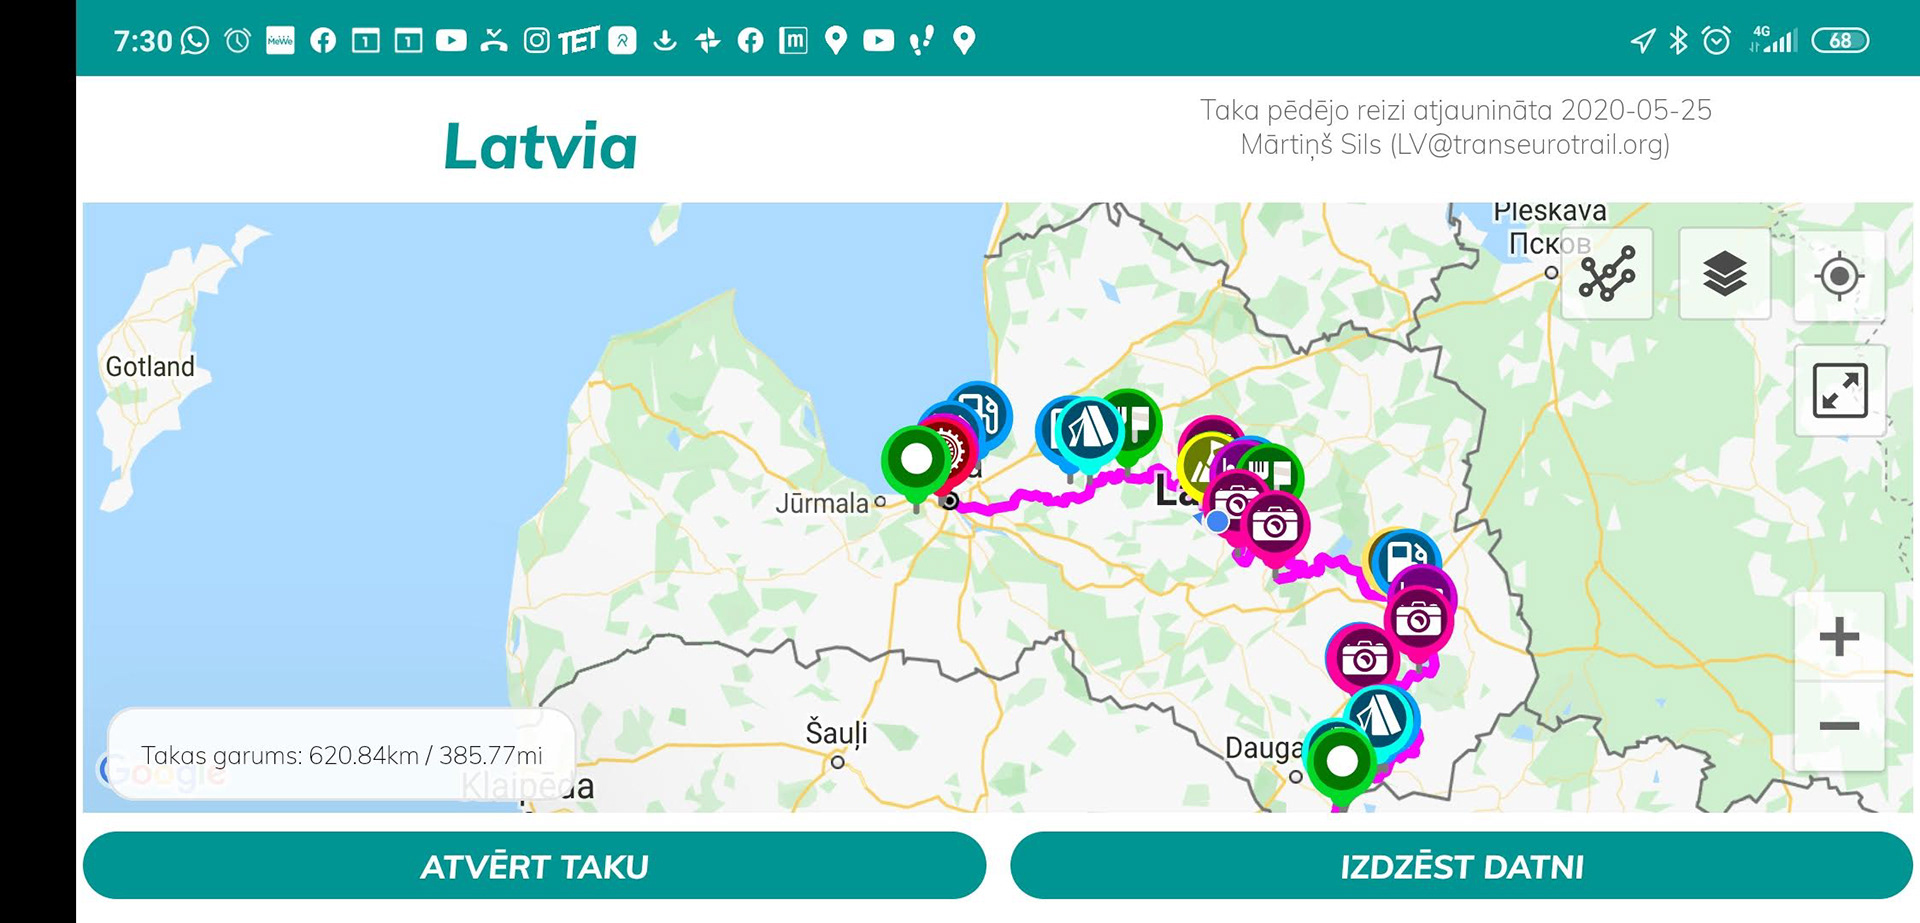Center map on my location
This screenshot has height=923, width=1920.
pos(1840,276)
